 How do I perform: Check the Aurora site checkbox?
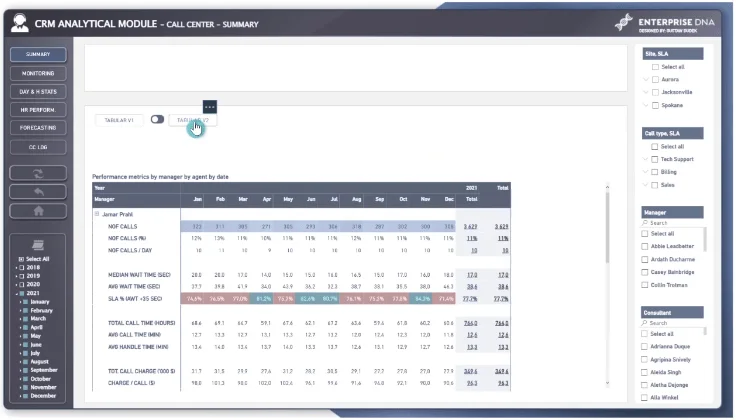point(655,80)
